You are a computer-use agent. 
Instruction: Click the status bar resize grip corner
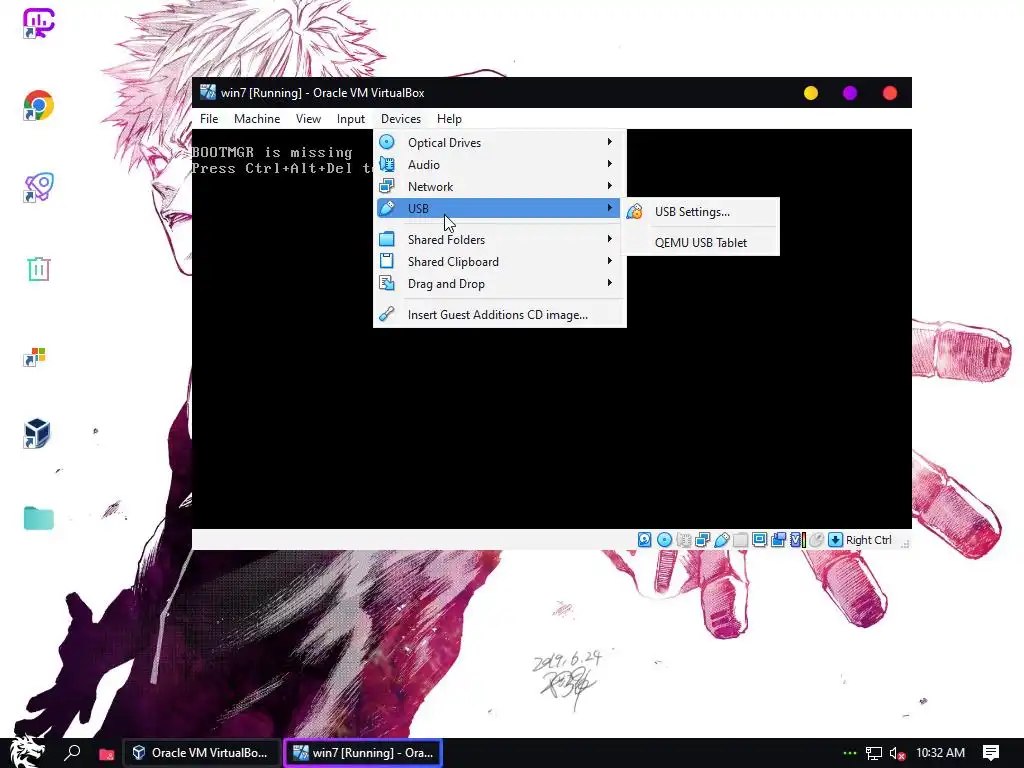tap(905, 543)
